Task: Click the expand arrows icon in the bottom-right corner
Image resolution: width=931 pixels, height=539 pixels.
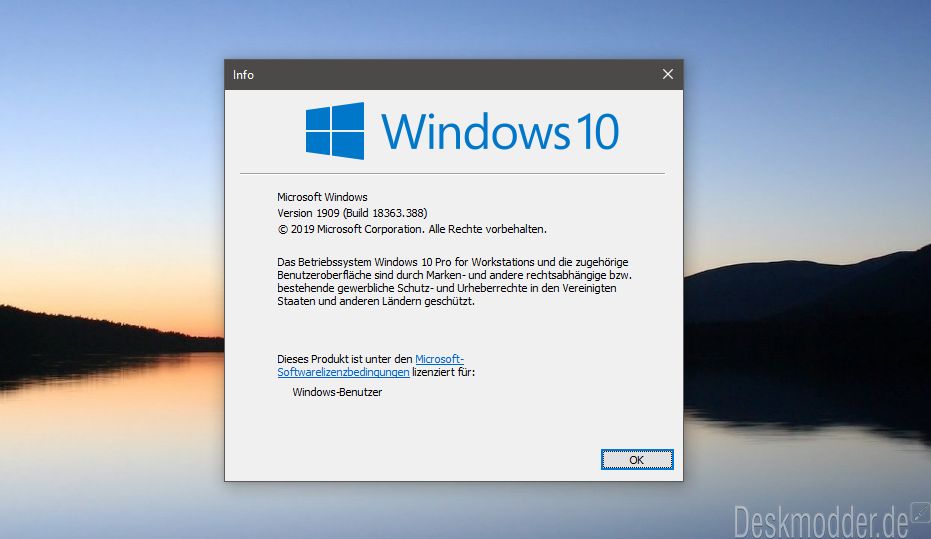Action: 920,513
